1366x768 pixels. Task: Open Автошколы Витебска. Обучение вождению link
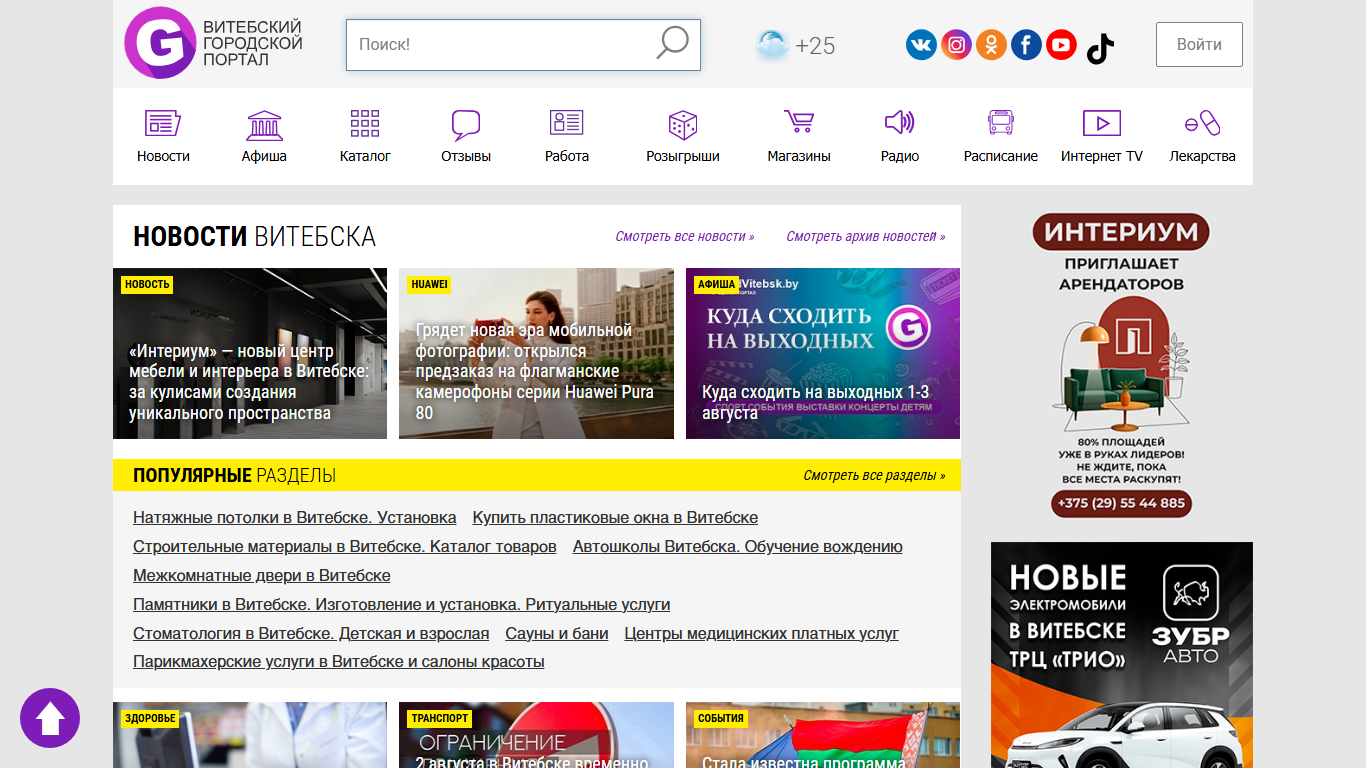pyautogui.click(x=738, y=547)
